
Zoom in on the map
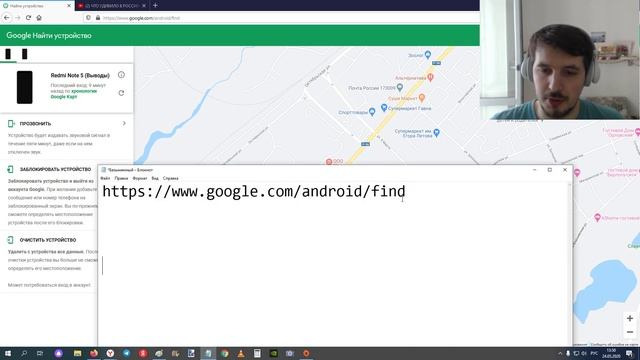[x=630, y=318]
